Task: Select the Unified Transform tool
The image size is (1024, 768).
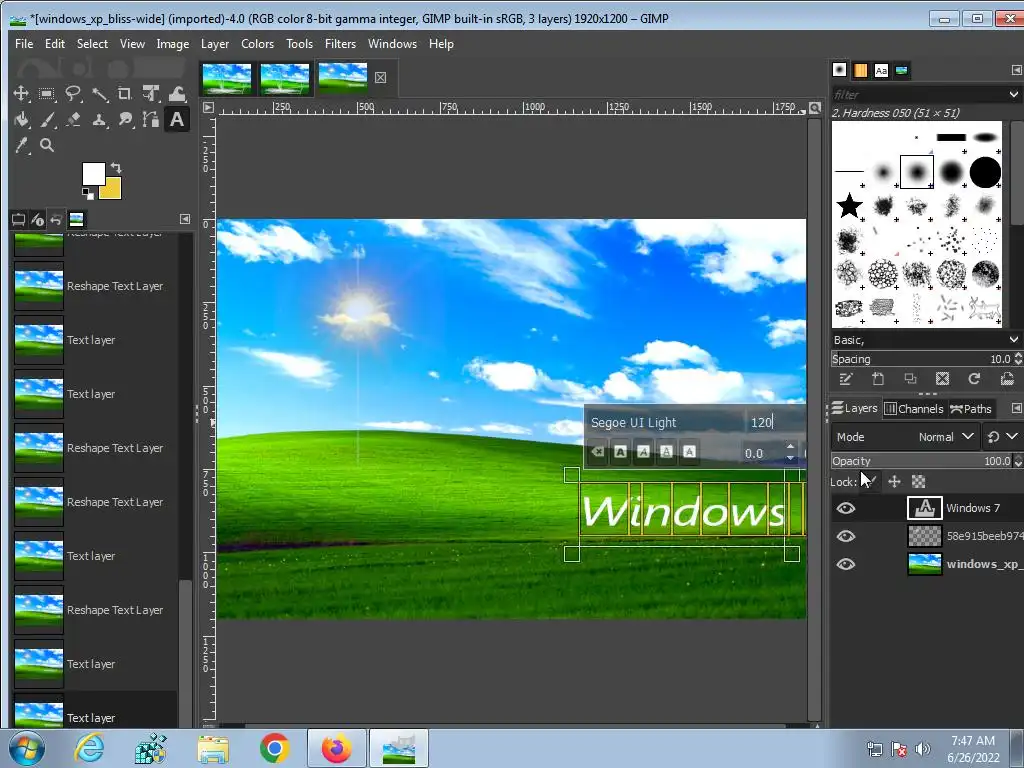Action: pos(151,93)
